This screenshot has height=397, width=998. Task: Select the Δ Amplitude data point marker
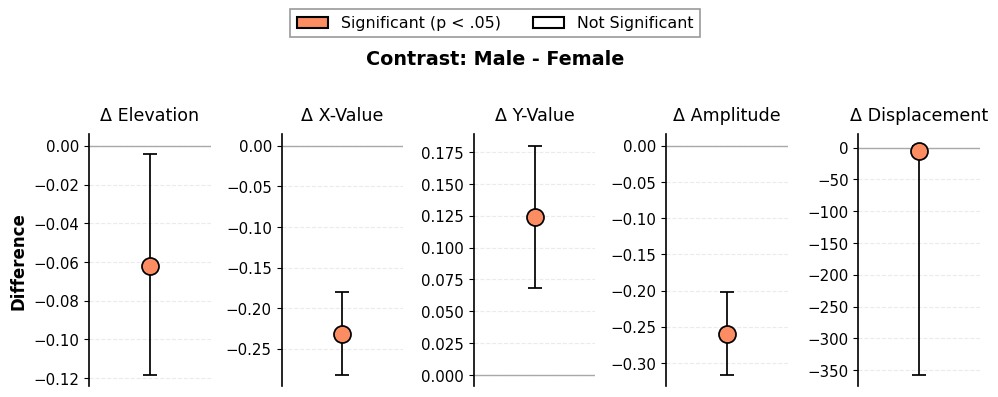coord(727,335)
